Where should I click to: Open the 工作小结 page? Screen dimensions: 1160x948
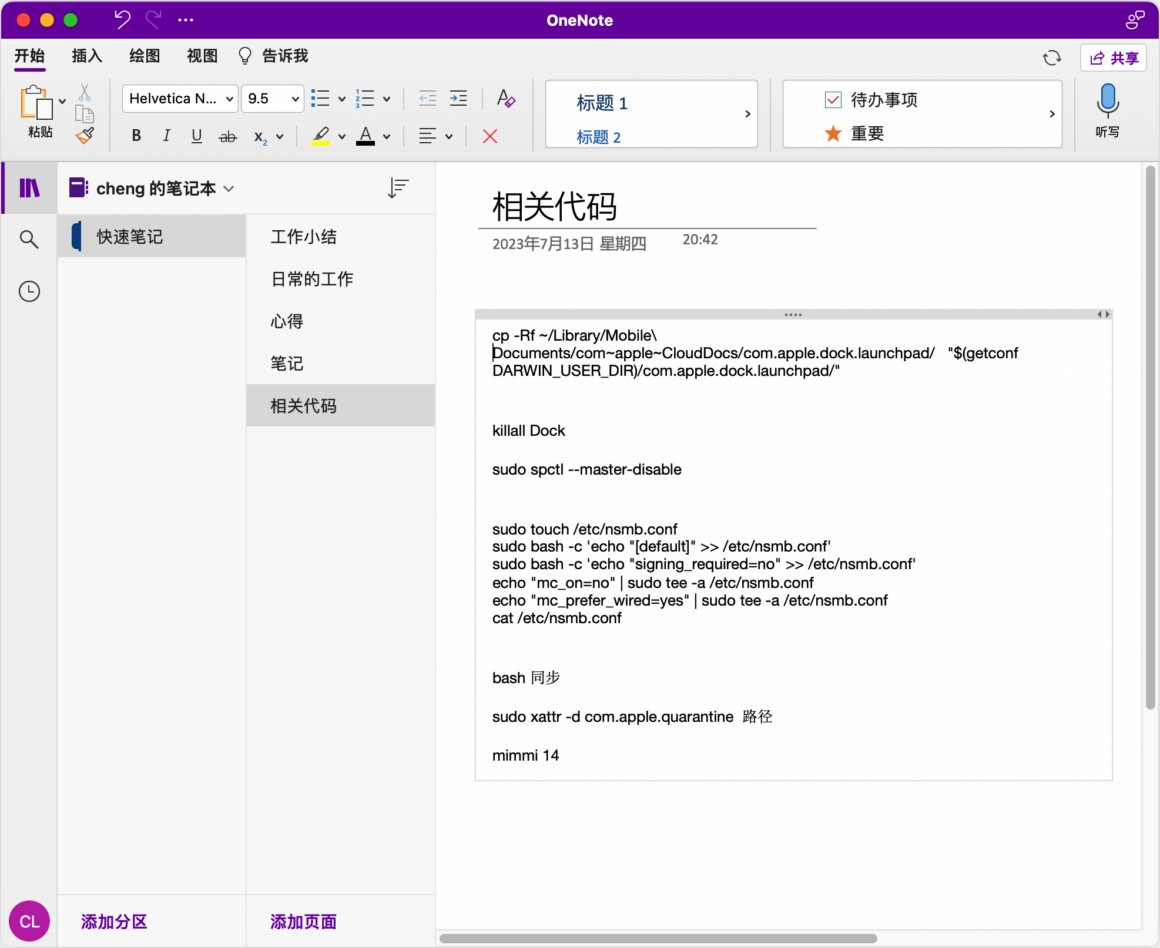(340, 237)
